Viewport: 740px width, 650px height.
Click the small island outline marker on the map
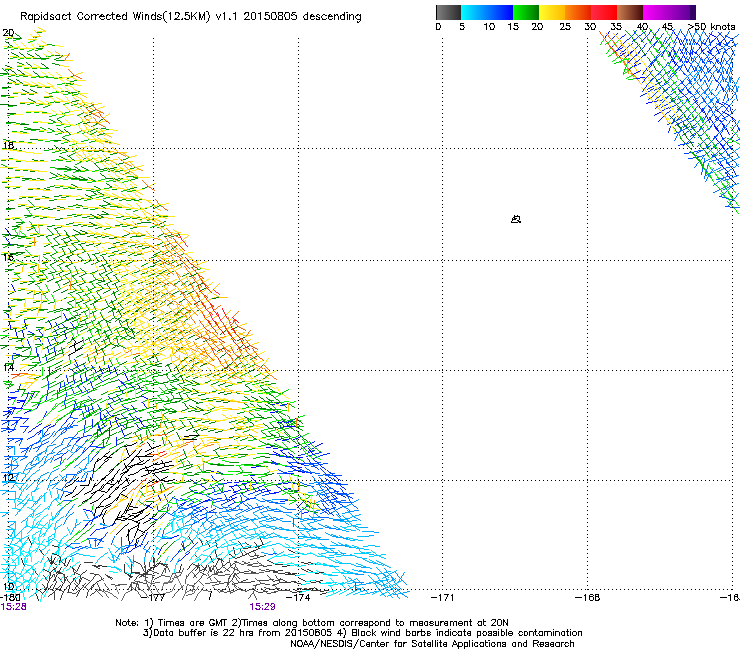tap(516, 219)
